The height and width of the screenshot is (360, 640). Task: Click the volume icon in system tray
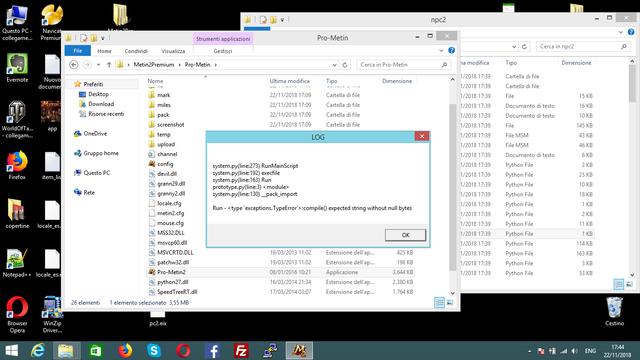[575, 351]
